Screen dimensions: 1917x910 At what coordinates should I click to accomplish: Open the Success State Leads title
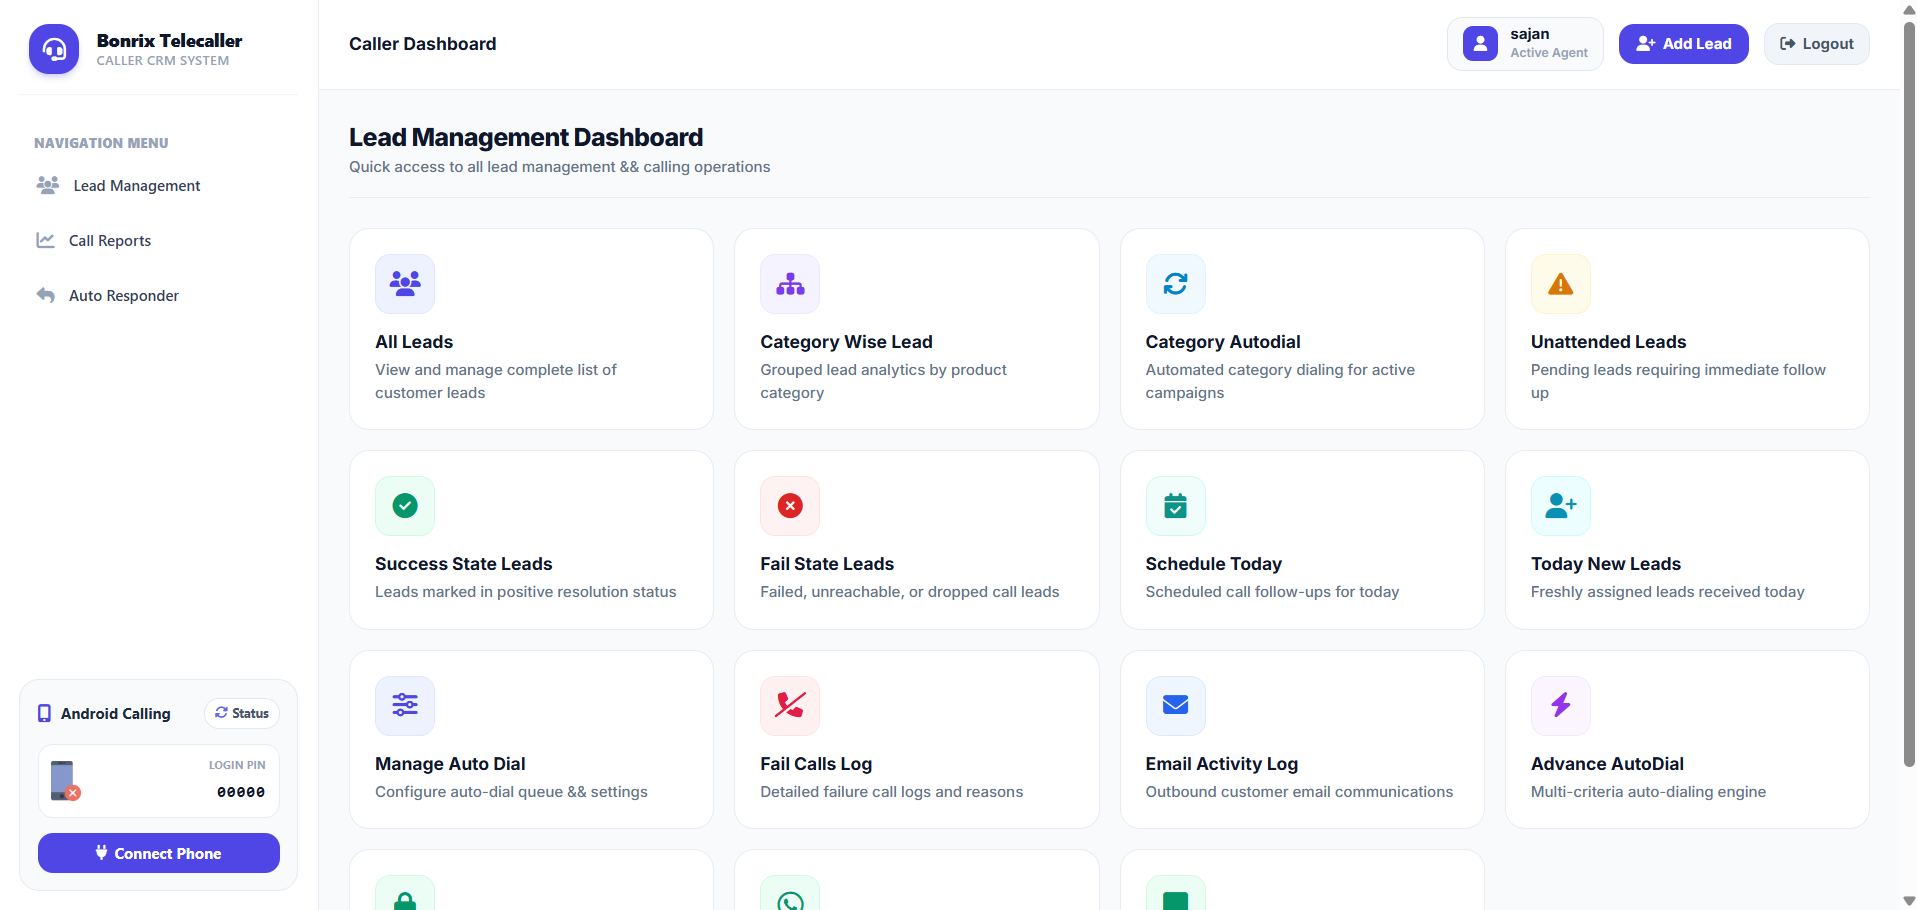click(x=464, y=564)
